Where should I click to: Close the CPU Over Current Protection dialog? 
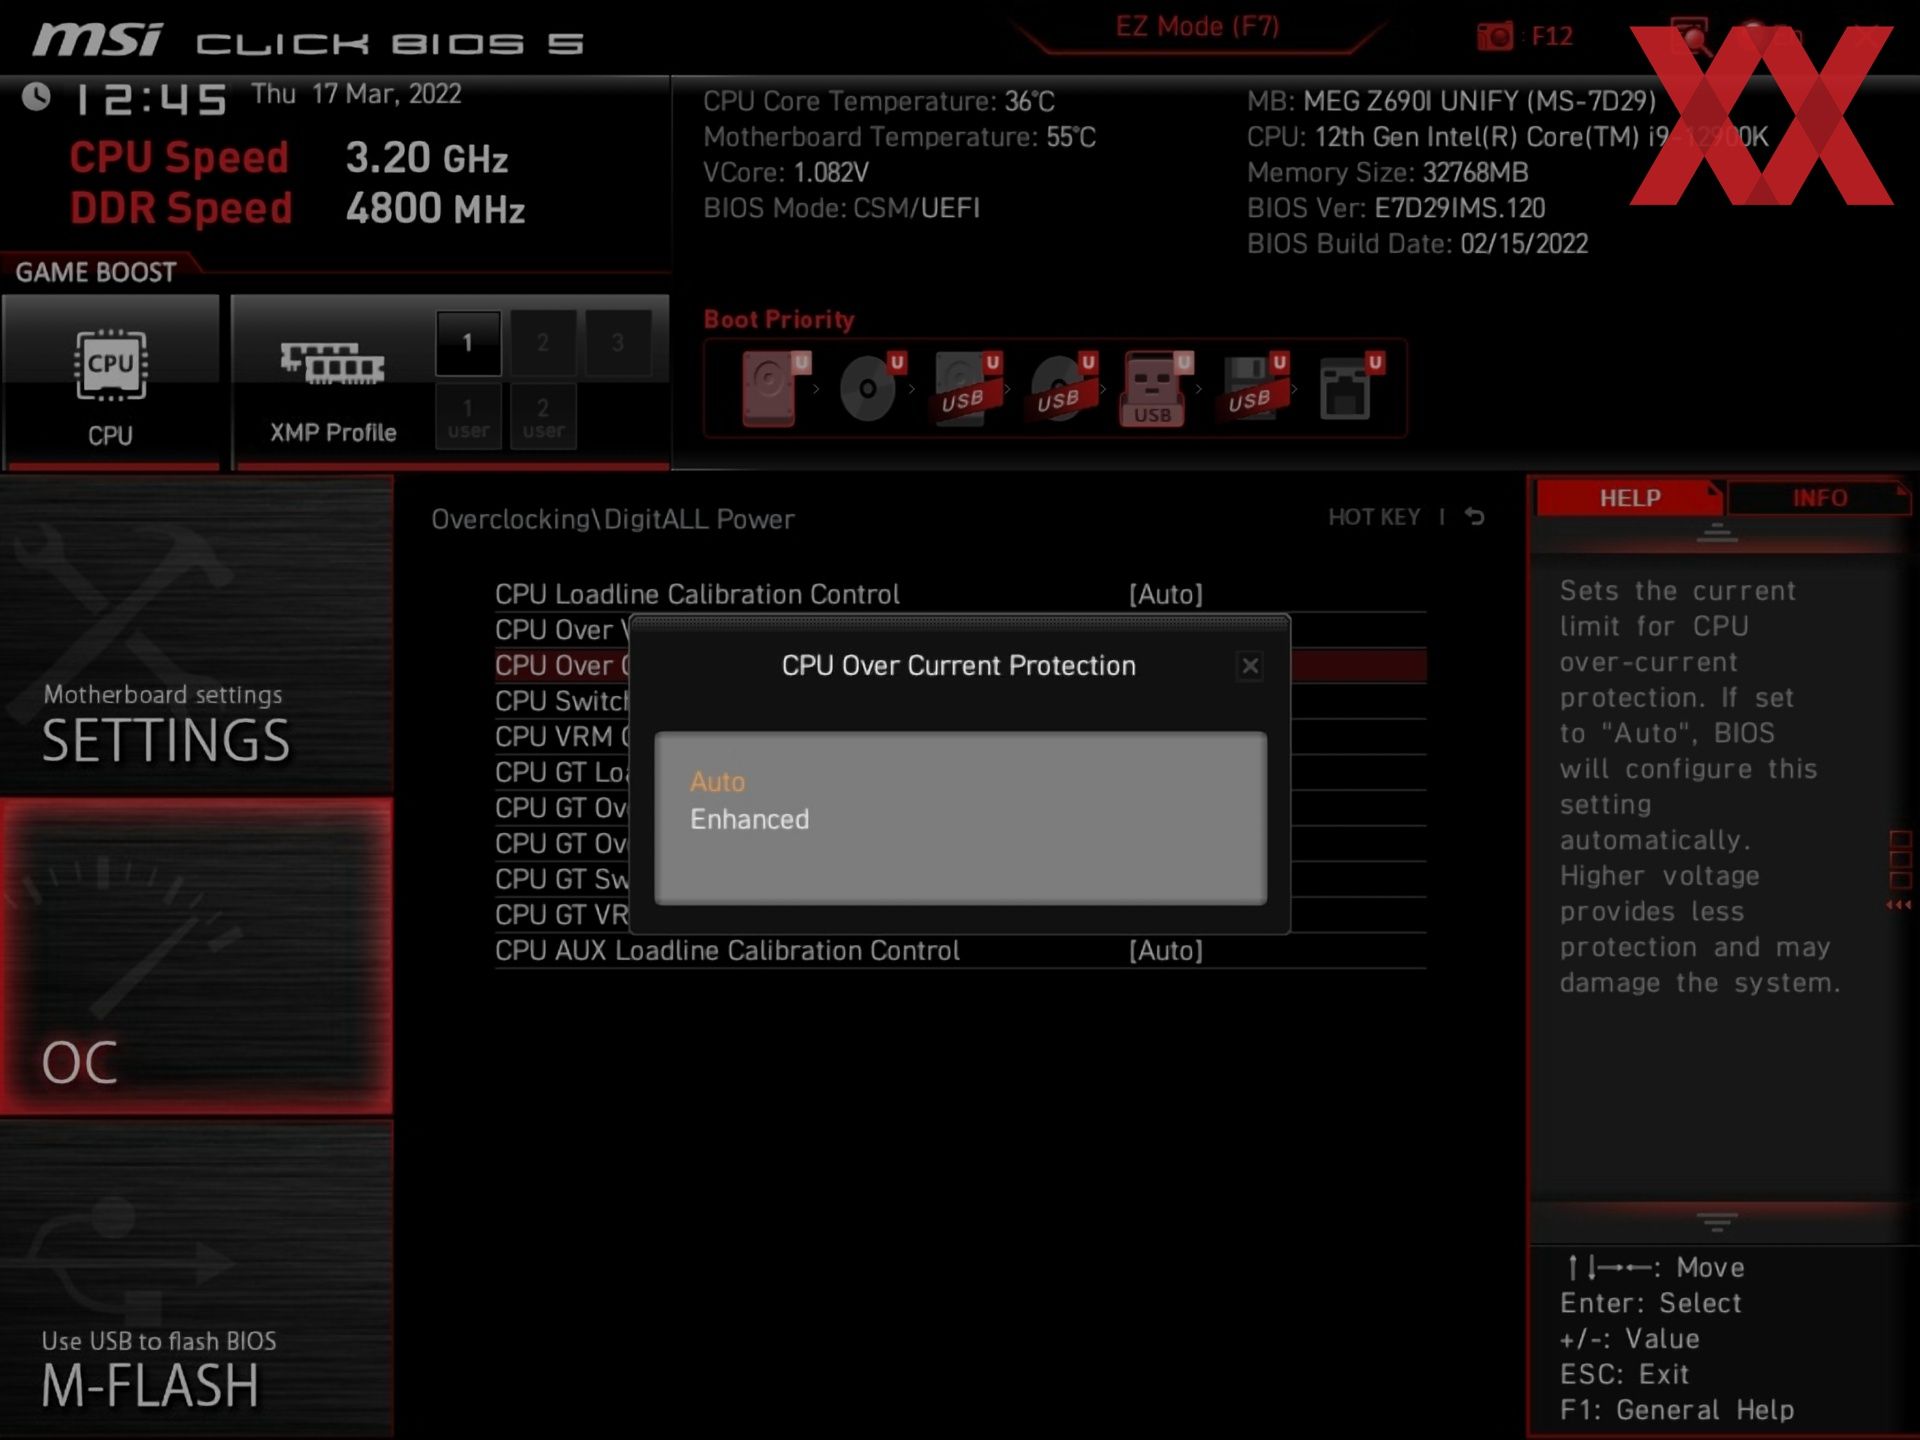(x=1249, y=666)
